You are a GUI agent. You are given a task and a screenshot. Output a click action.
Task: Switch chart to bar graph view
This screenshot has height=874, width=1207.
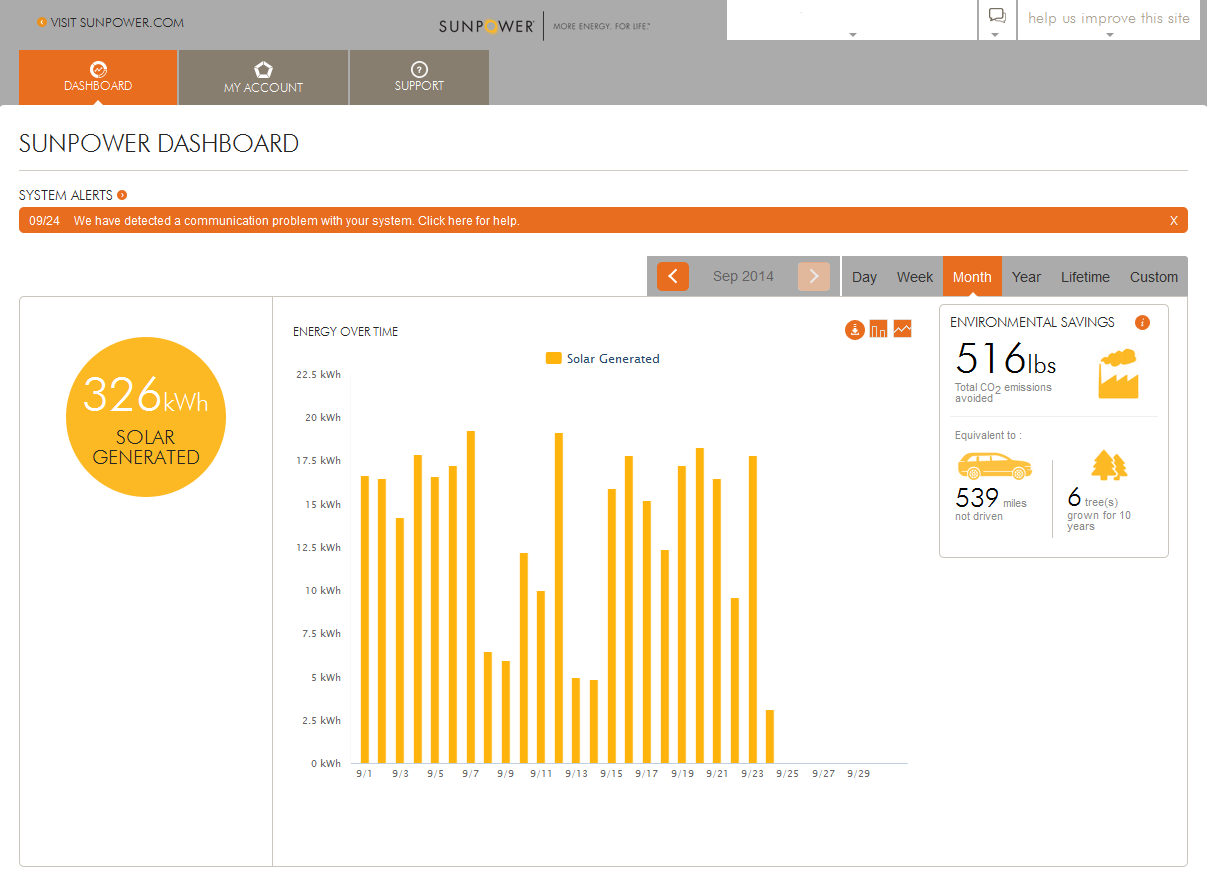878,330
